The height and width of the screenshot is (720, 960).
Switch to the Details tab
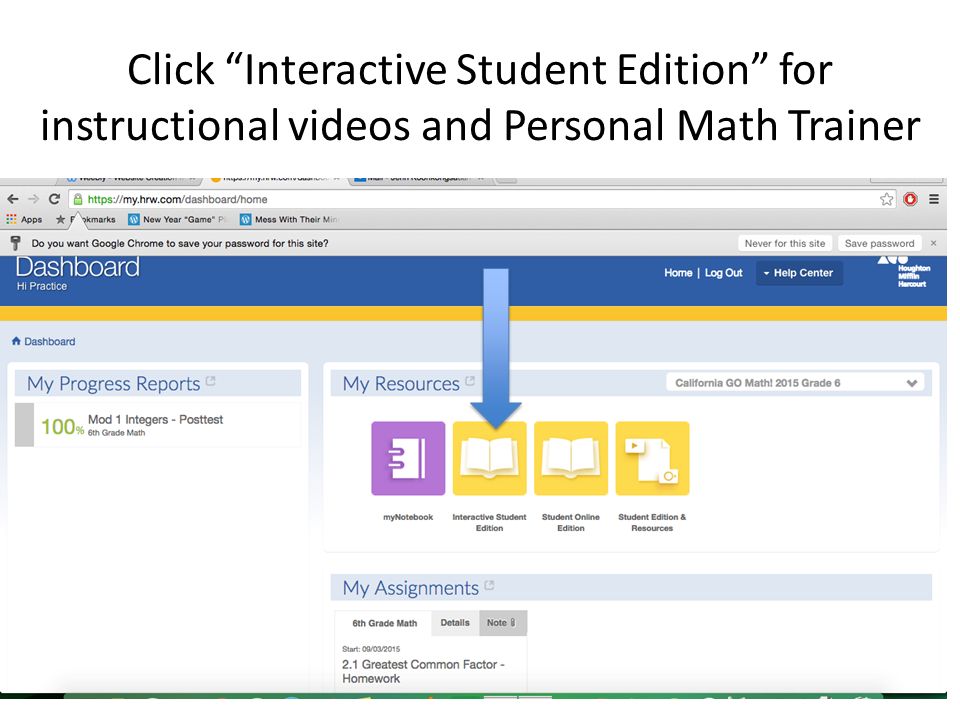tap(455, 623)
